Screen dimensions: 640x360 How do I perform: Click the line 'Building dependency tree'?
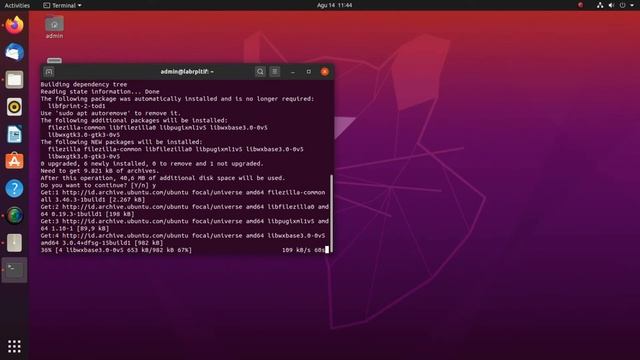click(84, 84)
